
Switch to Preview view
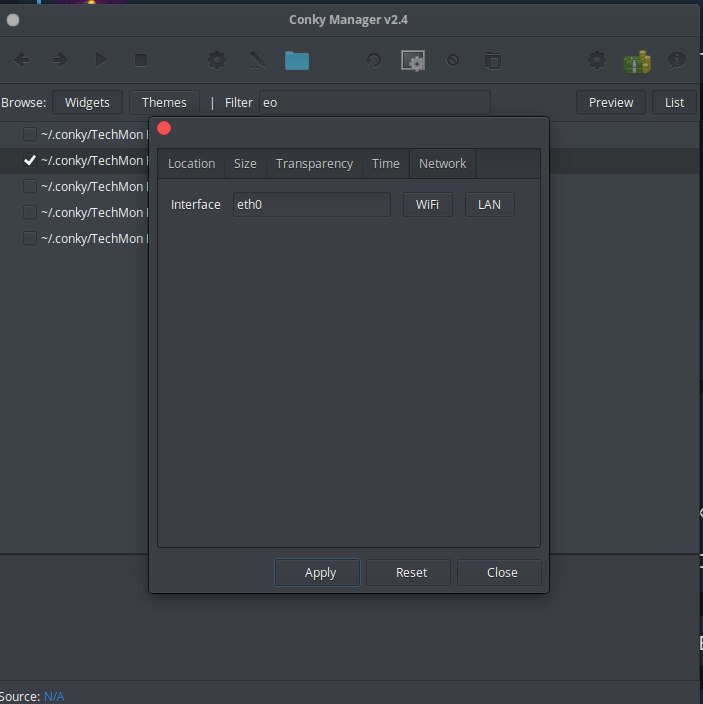tap(611, 102)
